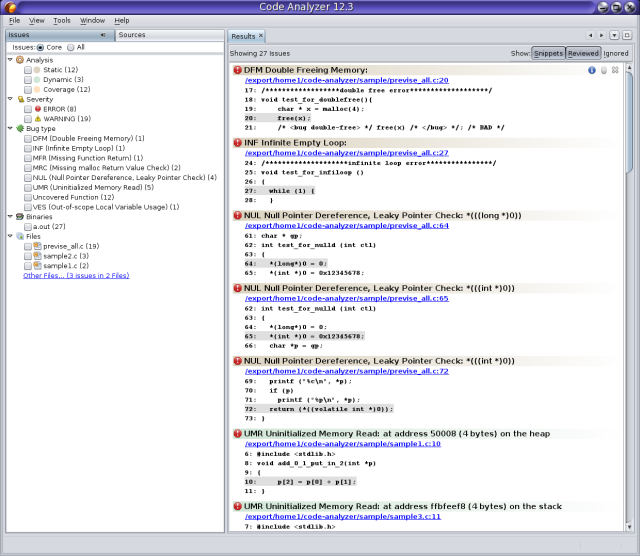Click the scrollbar up arrow in results
Screen dimensions: 640x556
[629, 67]
